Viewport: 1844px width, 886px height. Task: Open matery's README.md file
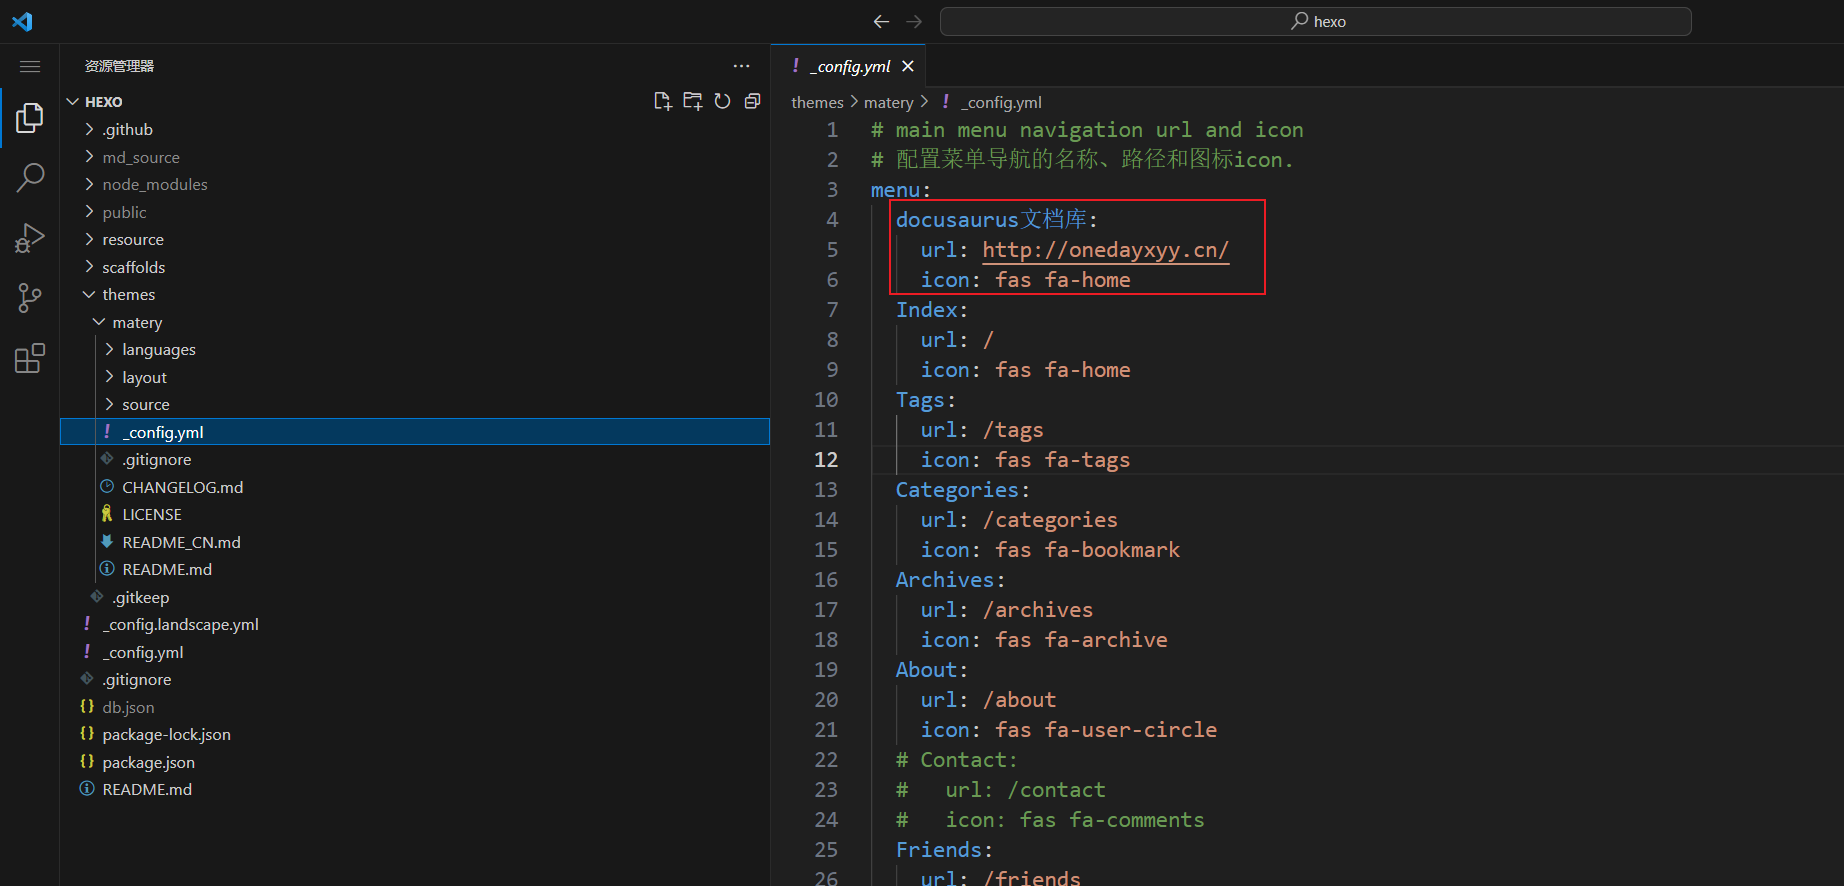pyautogui.click(x=415, y=569)
